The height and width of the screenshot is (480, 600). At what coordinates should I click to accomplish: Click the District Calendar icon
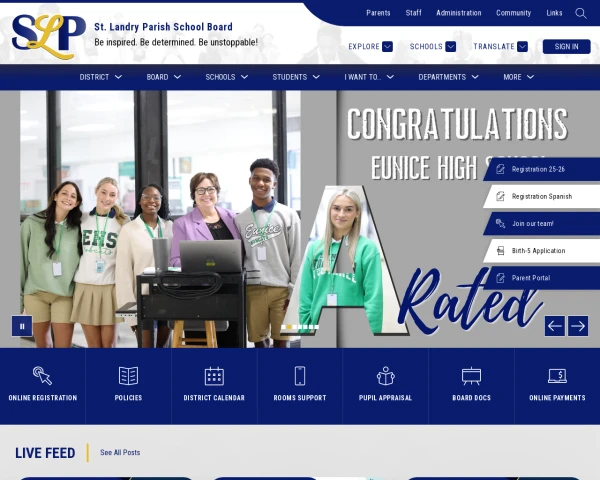[x=214, y=376]
